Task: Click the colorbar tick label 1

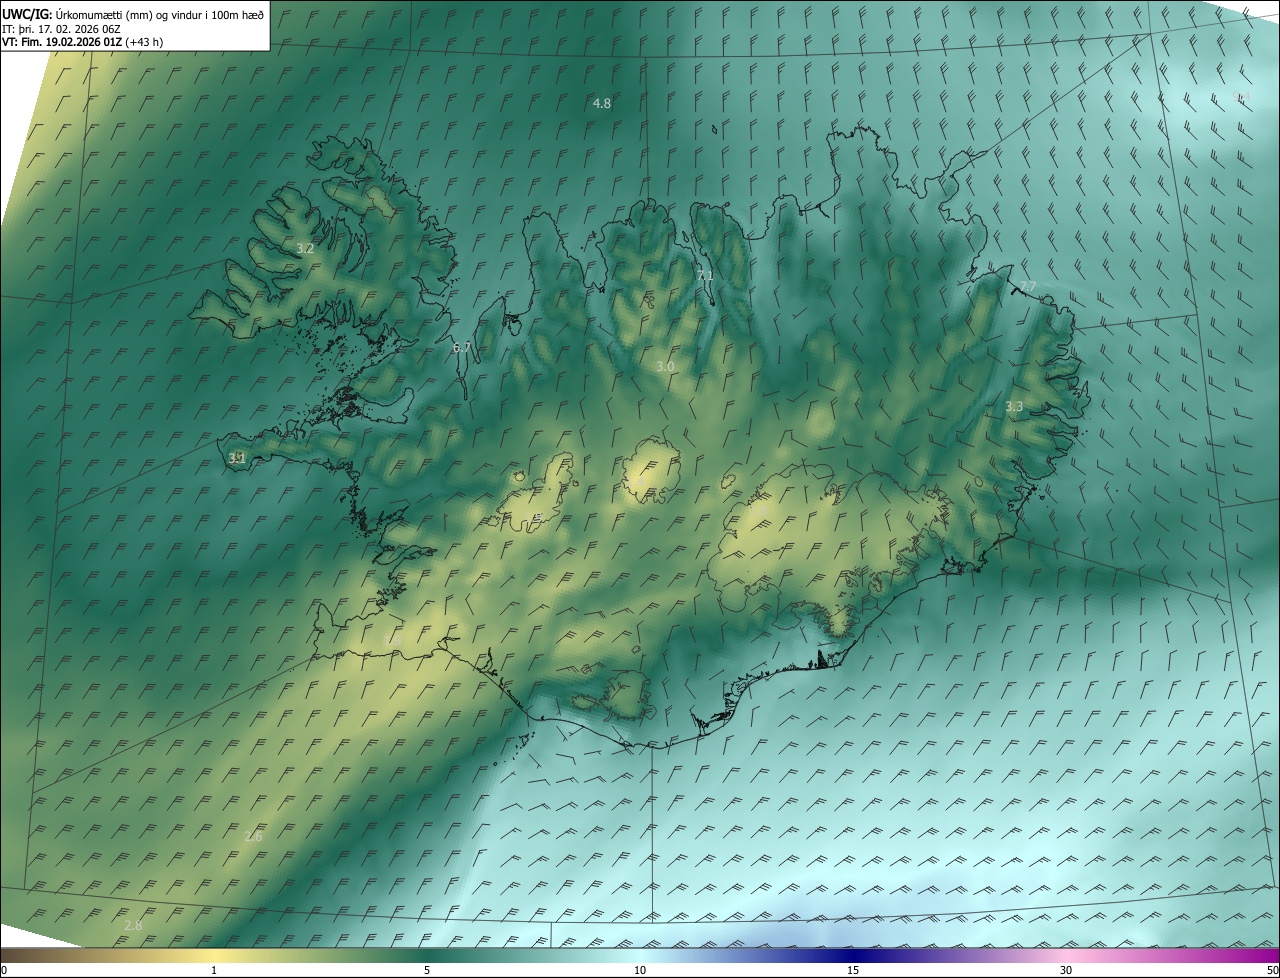Action: pyautogui.click(x=214, y=971)
